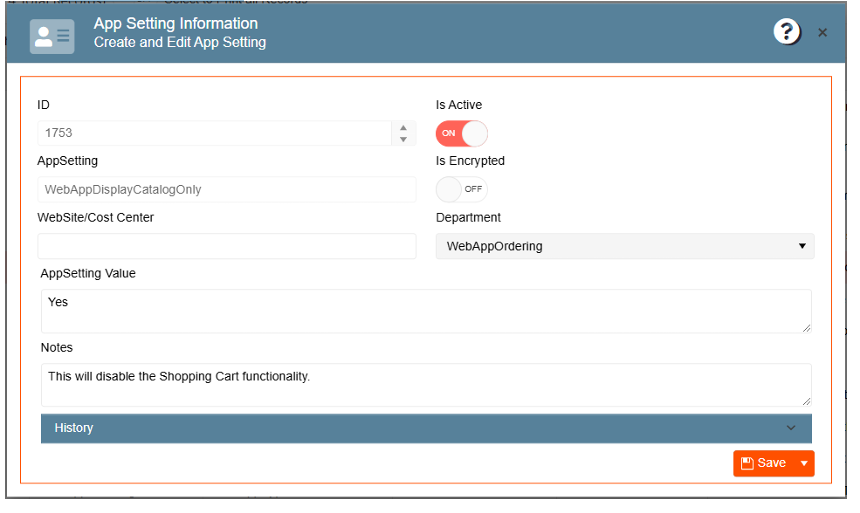Open the Save button's dropdown arrow
Viewport: 860px width, 513px height.
click(803, 463)
